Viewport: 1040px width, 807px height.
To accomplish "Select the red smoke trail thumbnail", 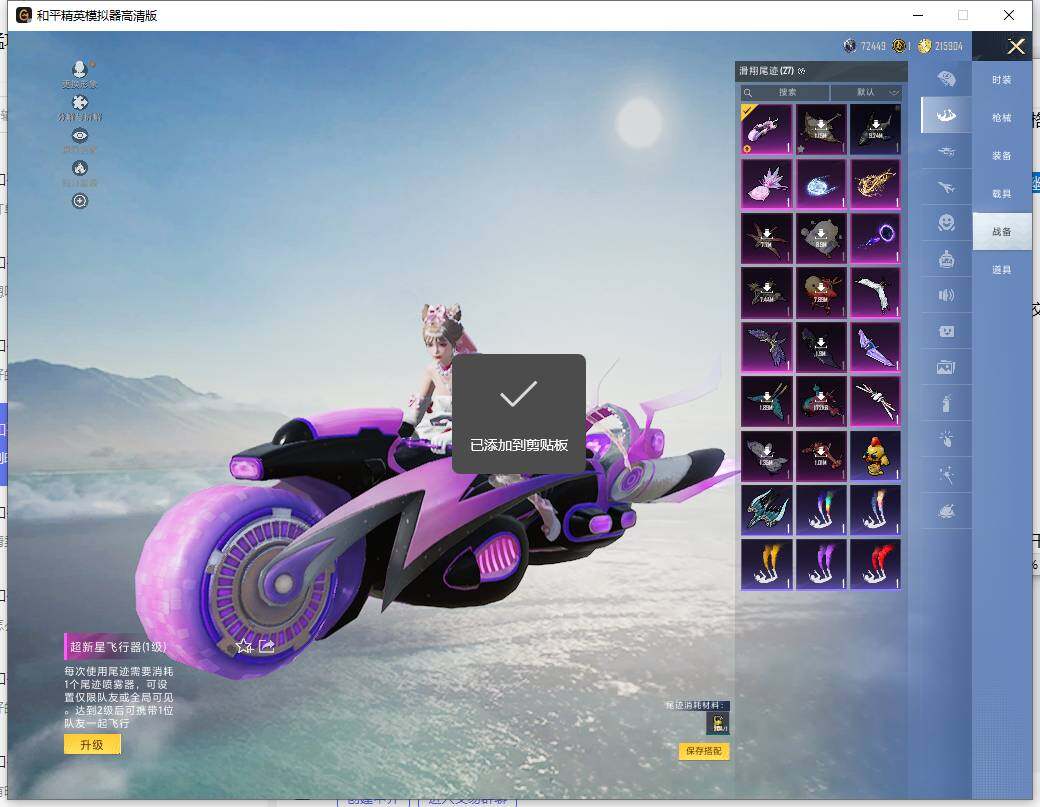I will coord(876,564).
